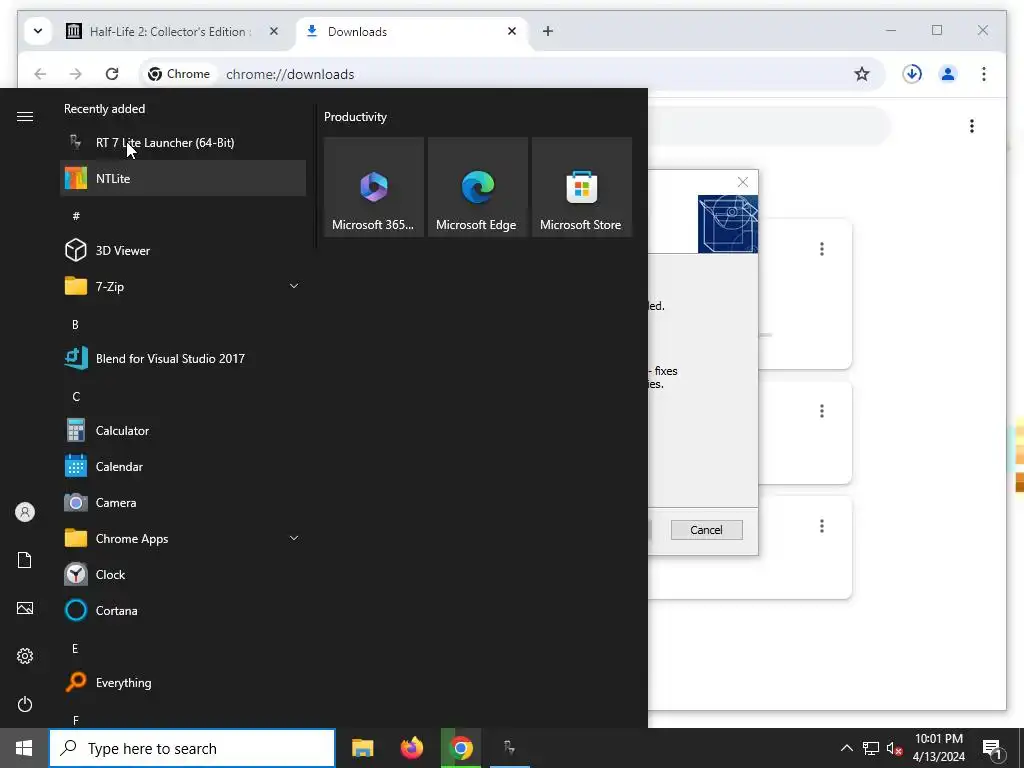Open File Explorer from taskbar

[362, 748]
